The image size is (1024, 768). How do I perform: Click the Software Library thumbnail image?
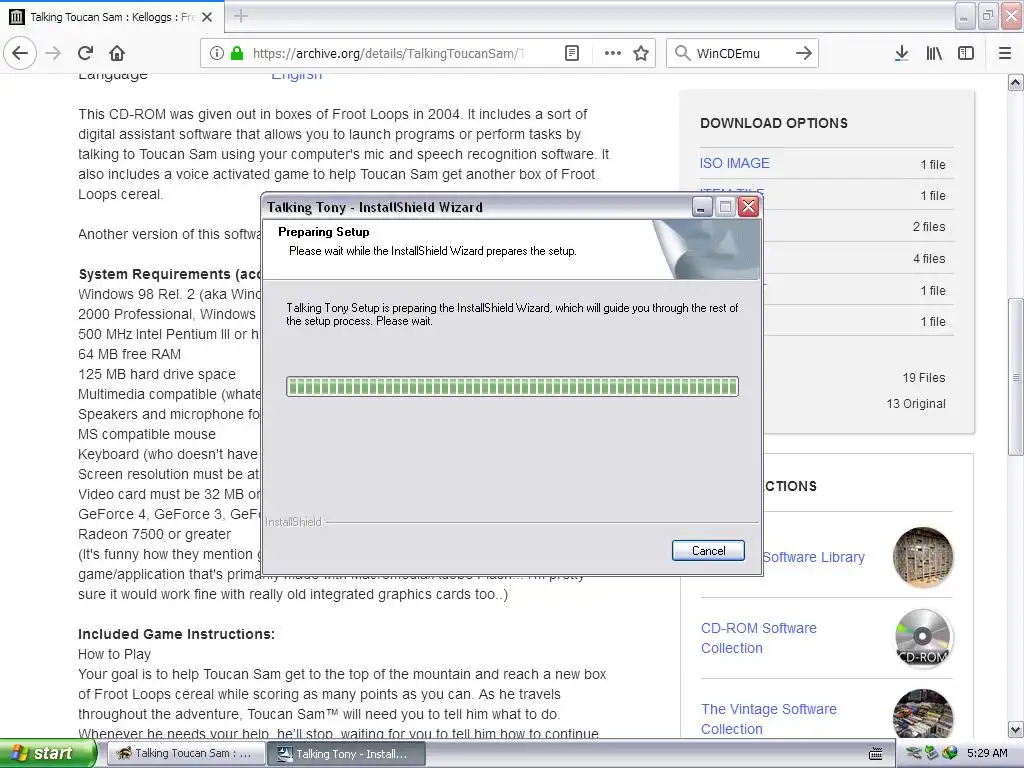point(923,557)
